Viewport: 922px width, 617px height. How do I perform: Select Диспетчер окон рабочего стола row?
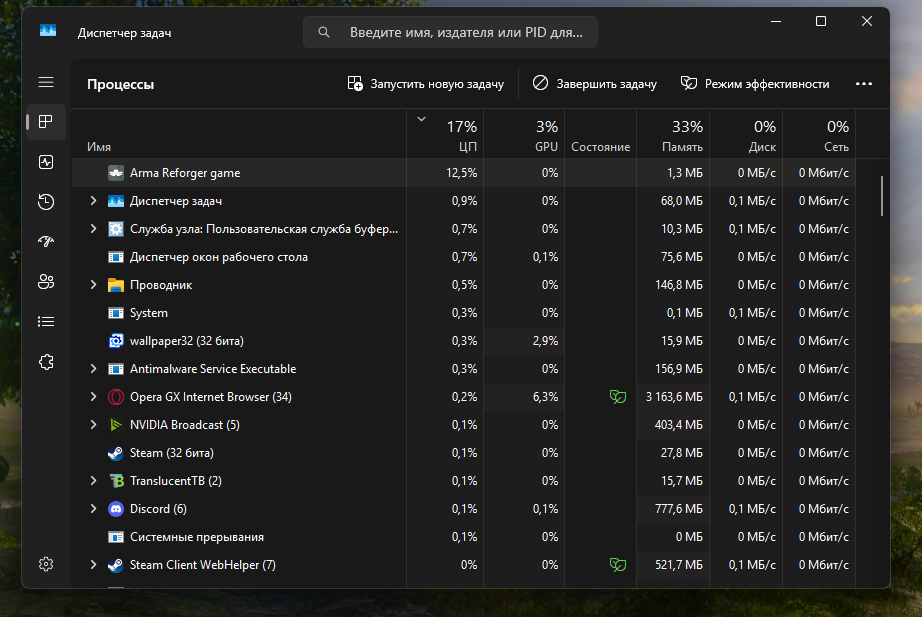tap(463, 257)
